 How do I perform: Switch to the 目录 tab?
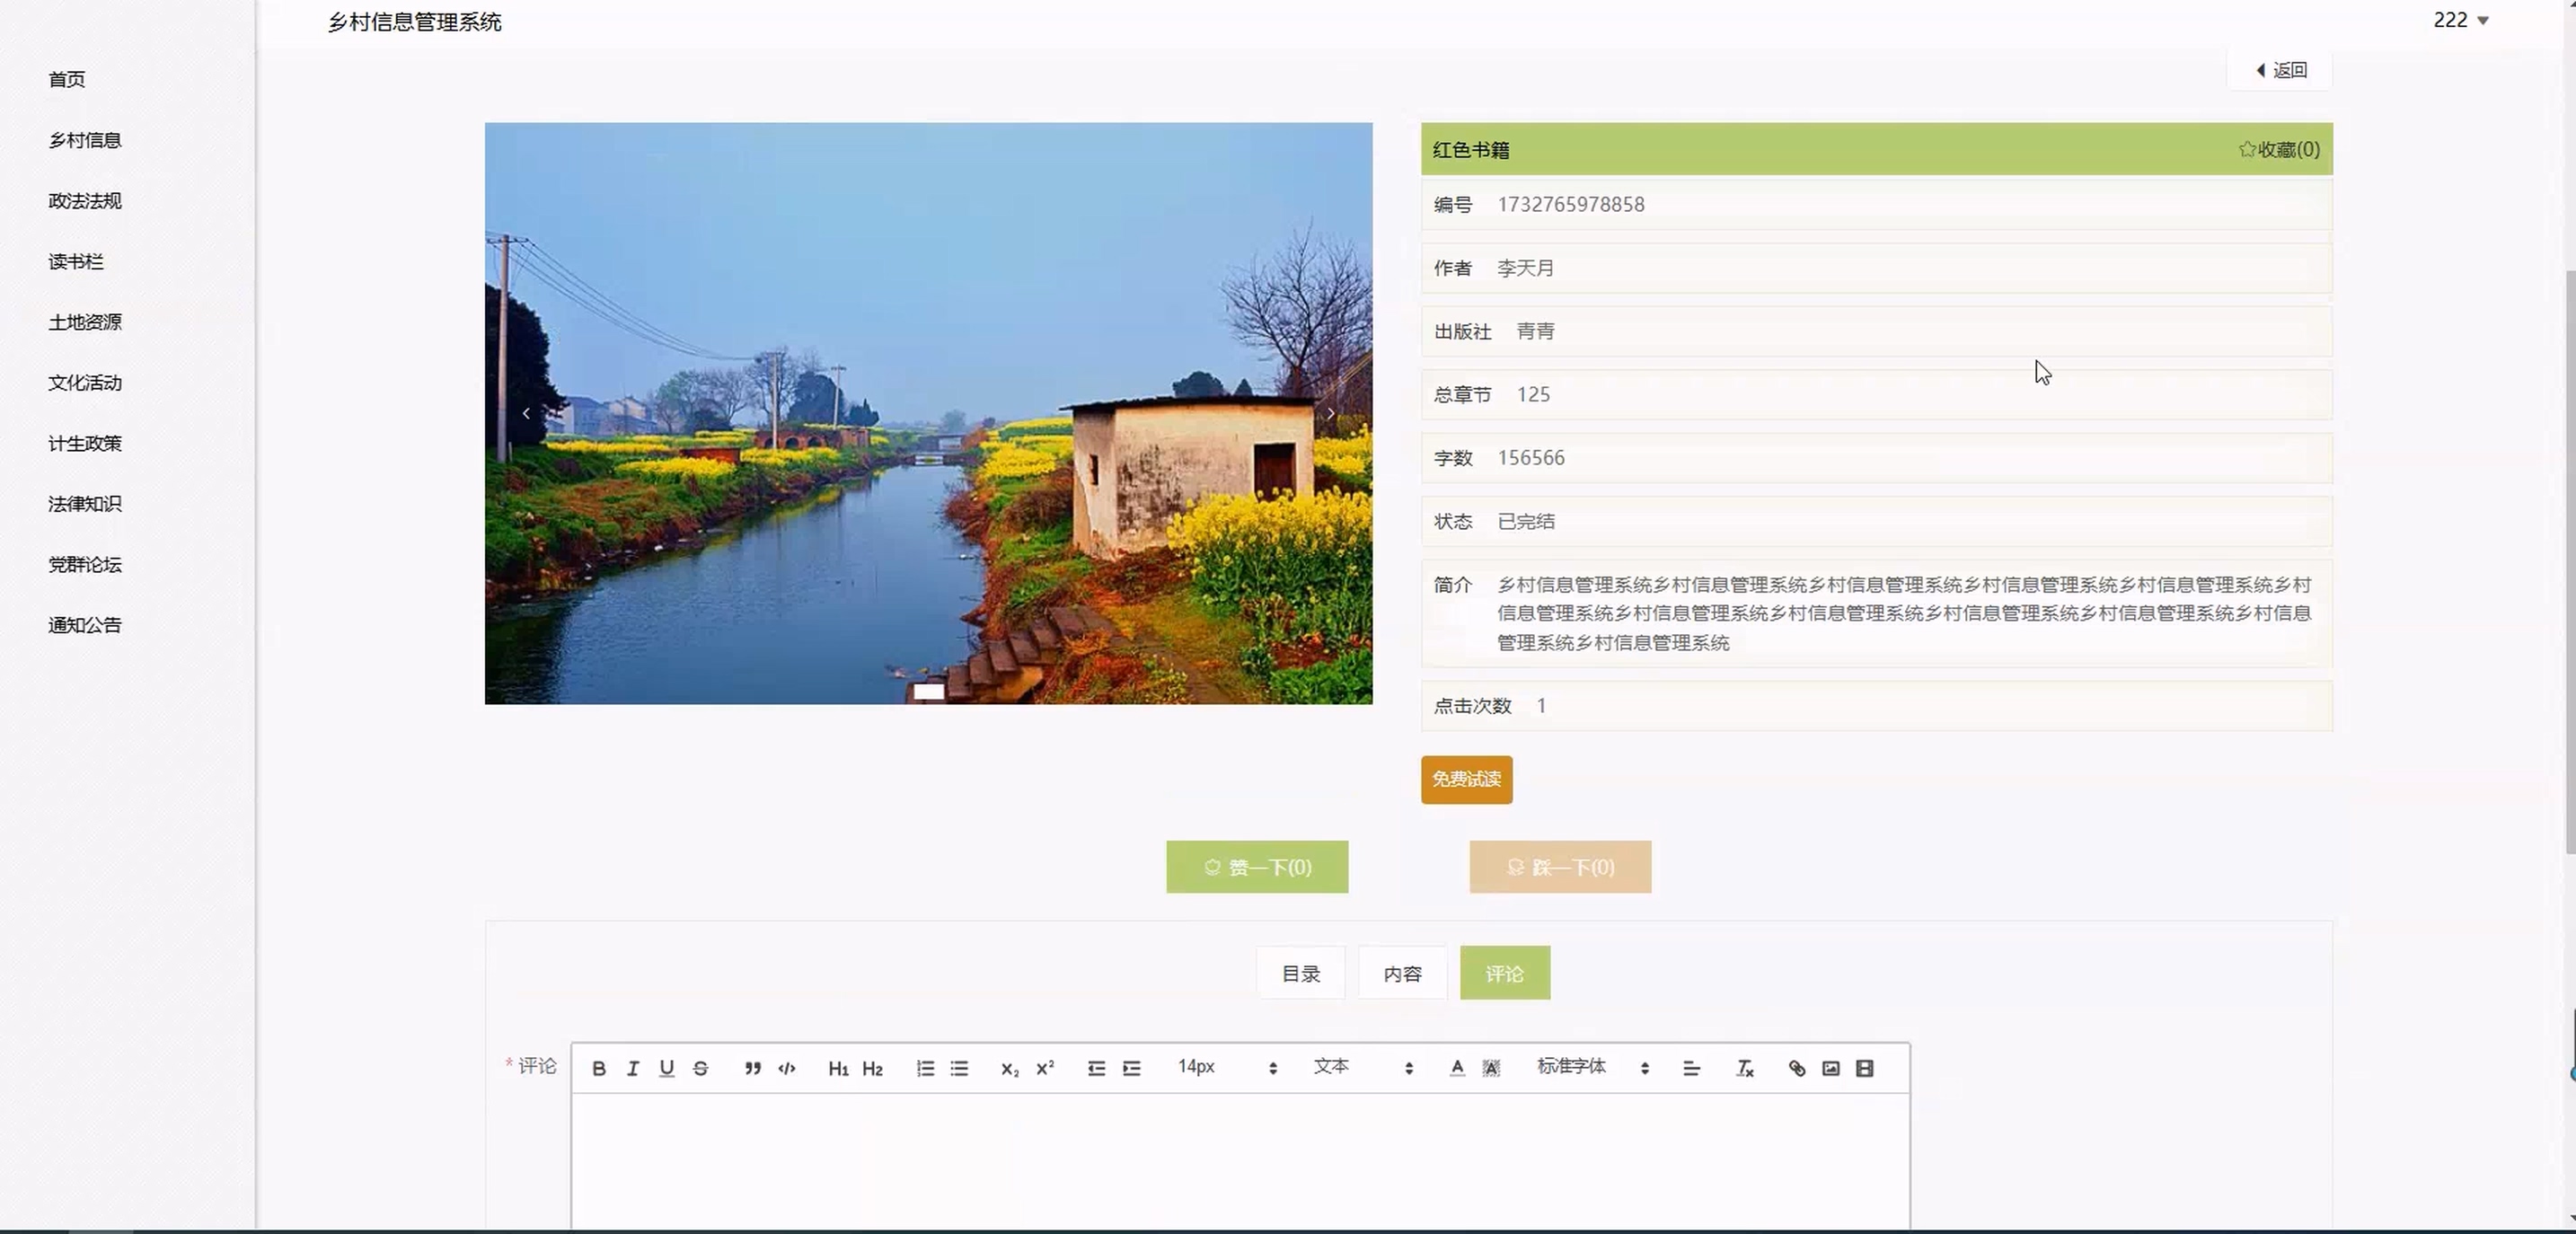tap(1300, 973)
